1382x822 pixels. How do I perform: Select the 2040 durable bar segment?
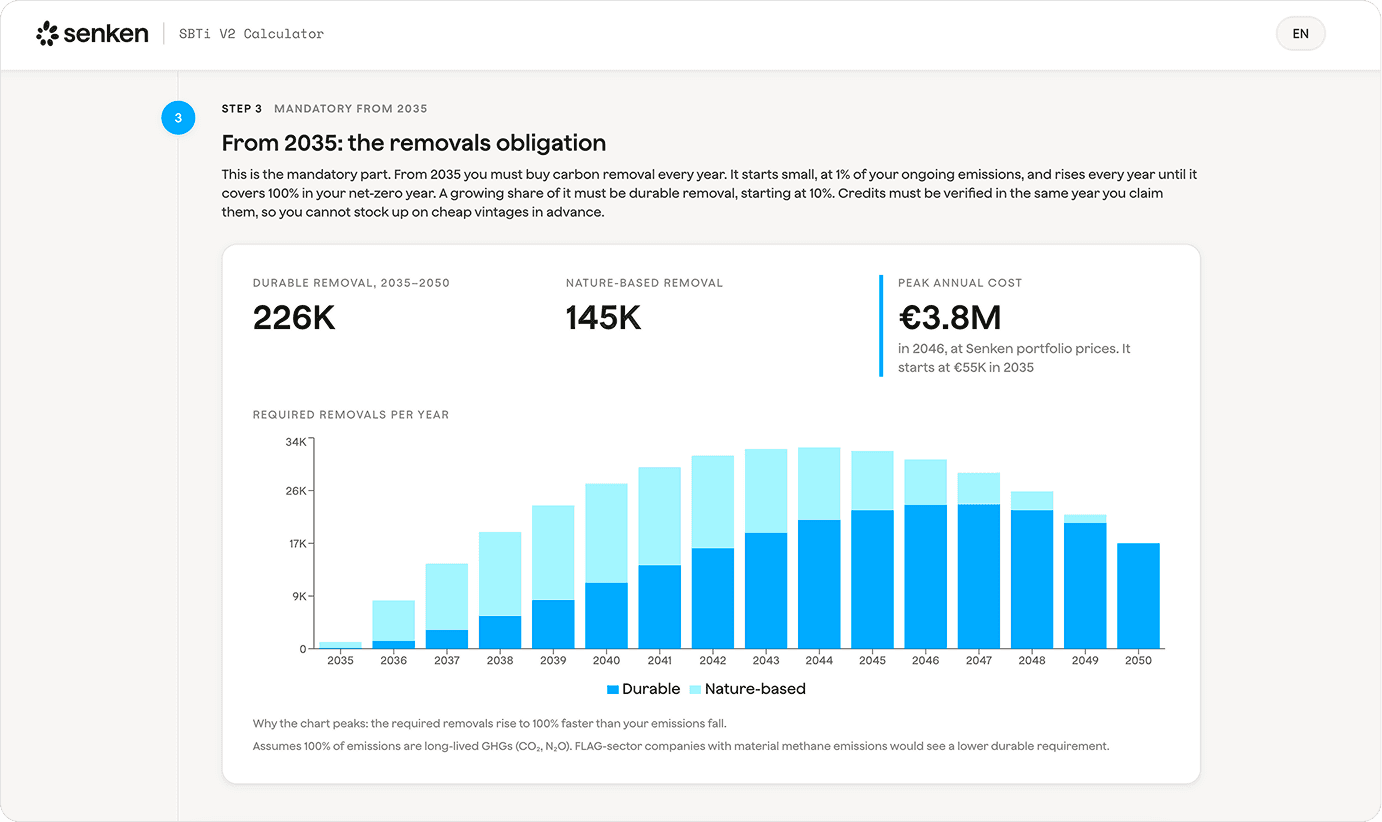coord(606,616)
